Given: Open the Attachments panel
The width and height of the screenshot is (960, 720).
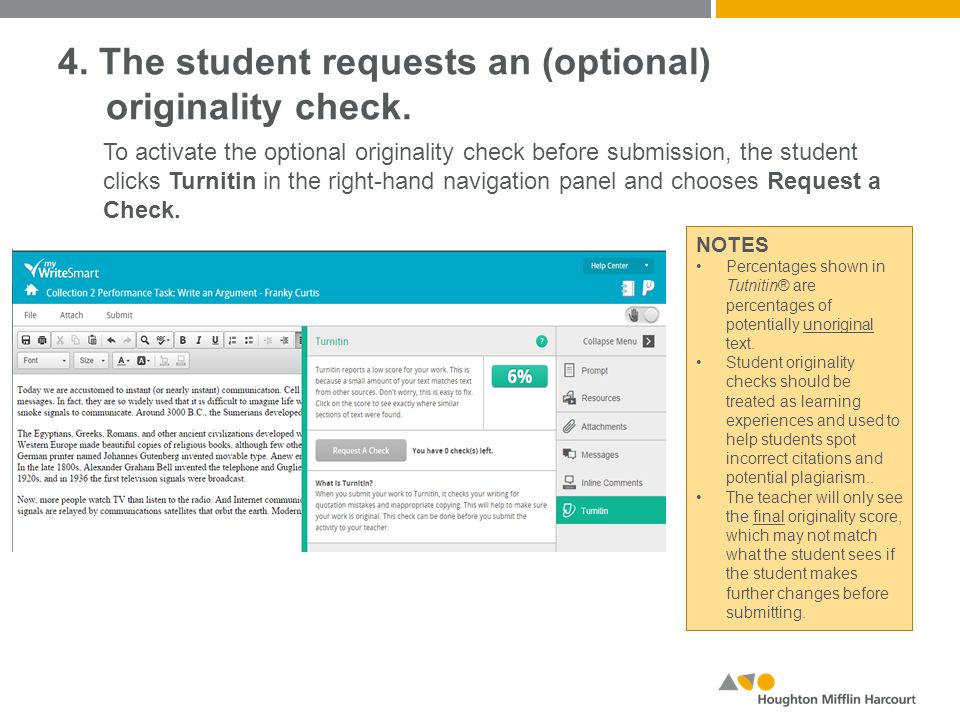Looking at the screenshot, I should click(611, 426).
